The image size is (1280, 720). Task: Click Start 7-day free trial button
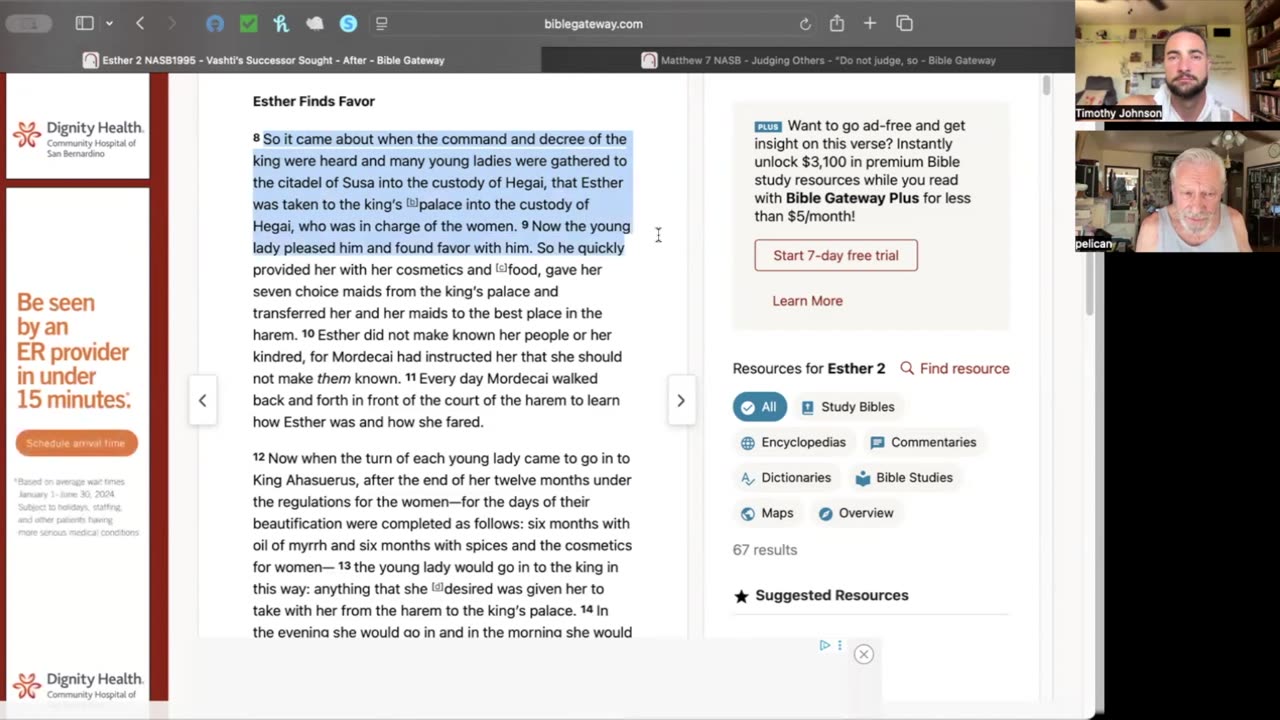[x=836, y=255]
